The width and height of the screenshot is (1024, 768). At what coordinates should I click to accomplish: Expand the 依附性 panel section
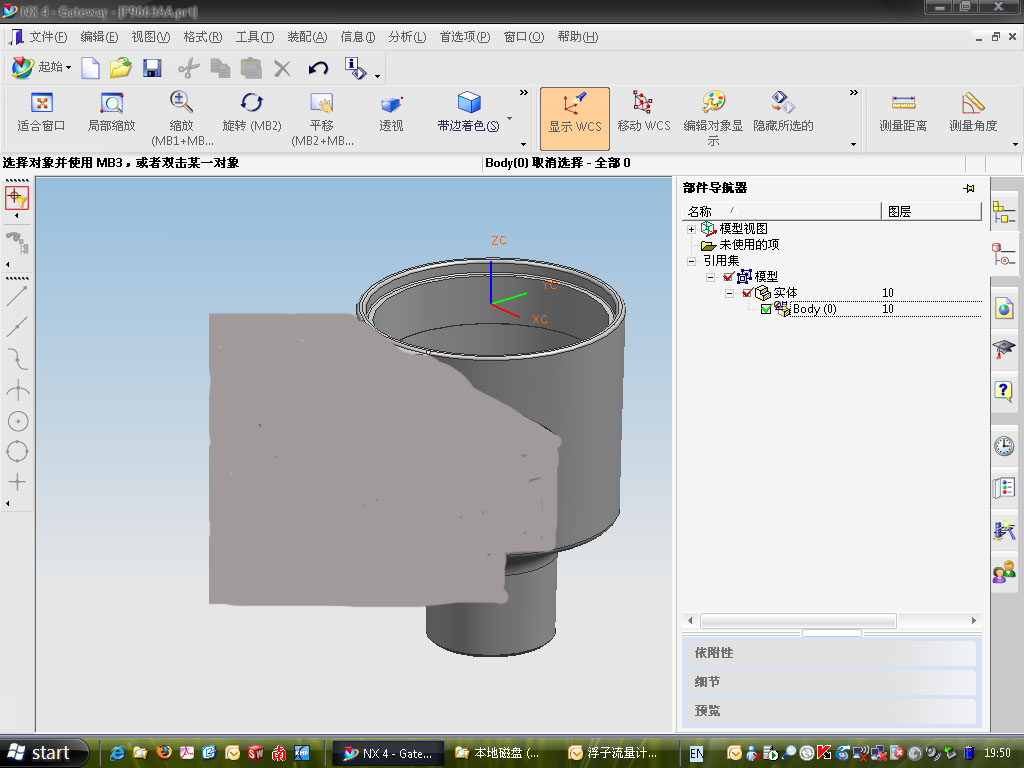[x=831, y=653]
